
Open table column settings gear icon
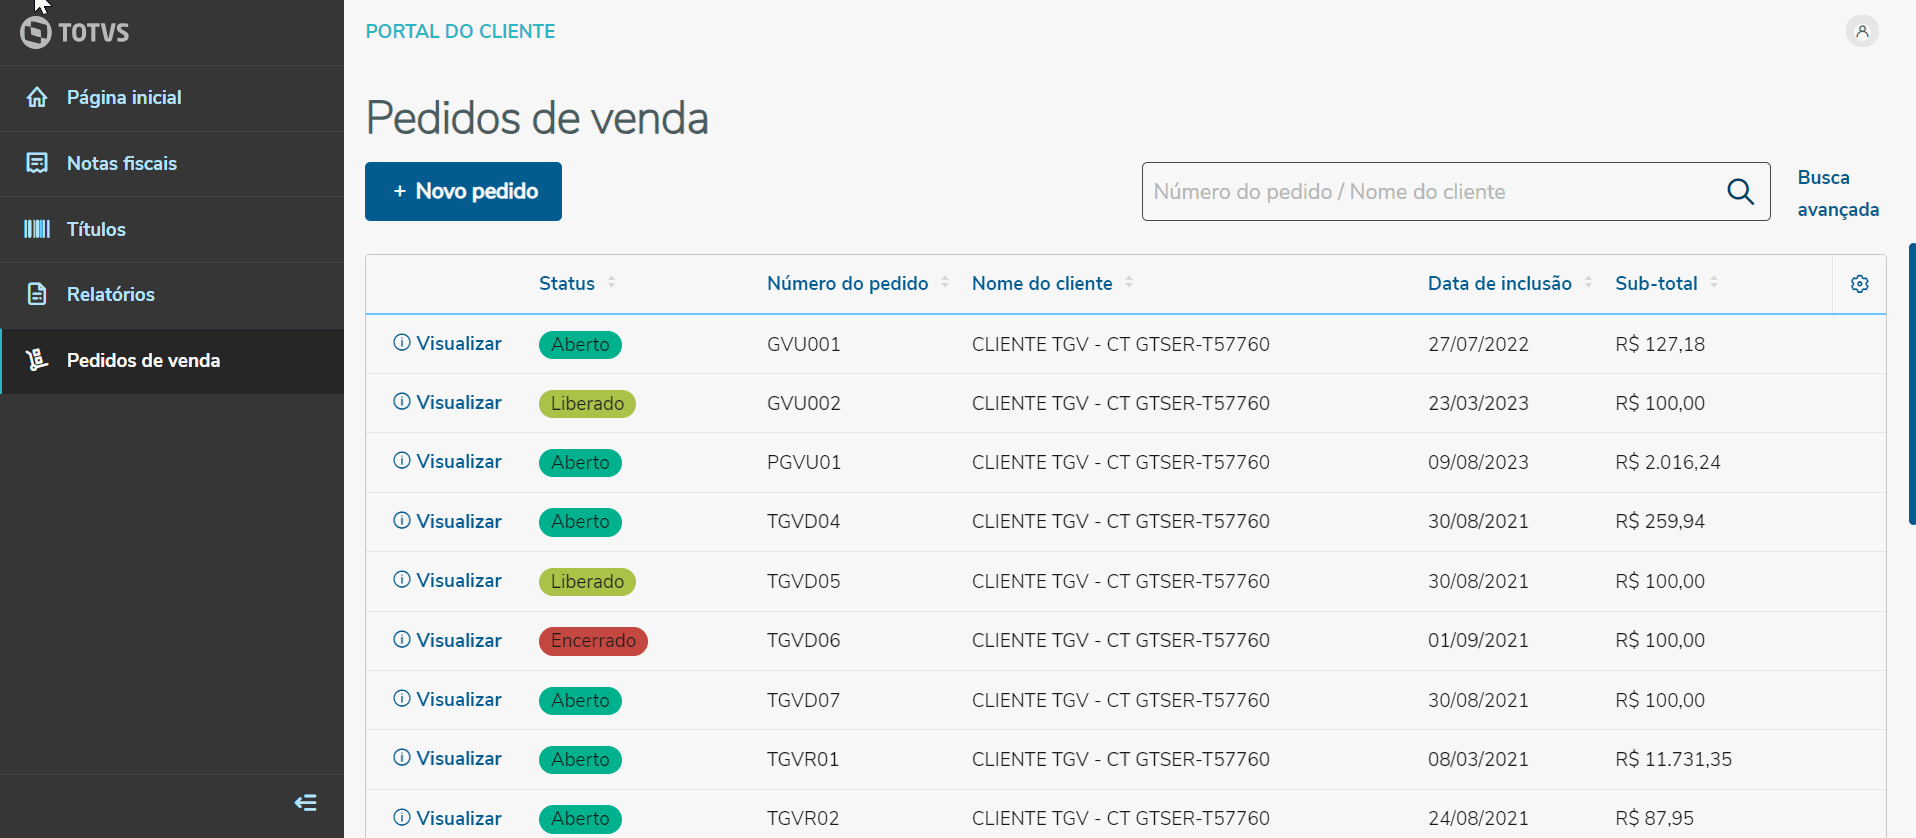click(1860, 284)
